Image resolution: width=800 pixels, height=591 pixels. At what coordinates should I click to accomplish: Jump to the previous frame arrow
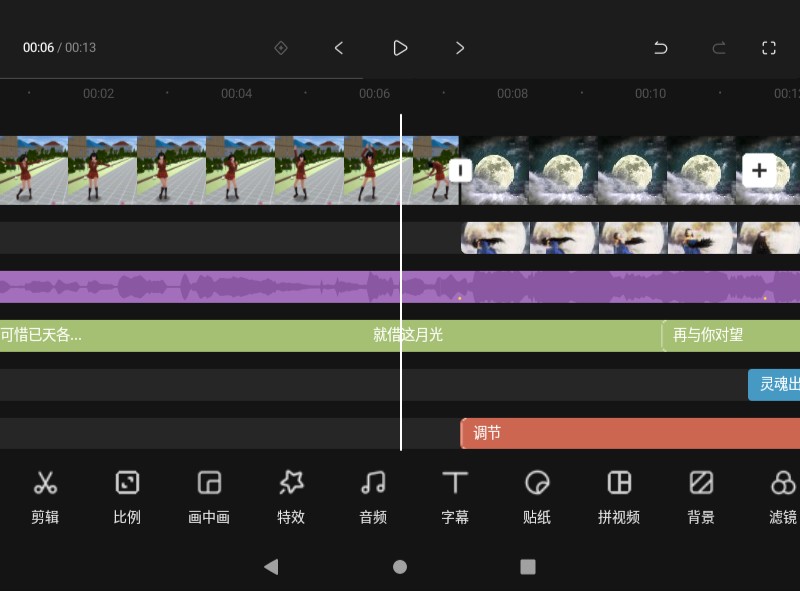(x=339, y=48)
